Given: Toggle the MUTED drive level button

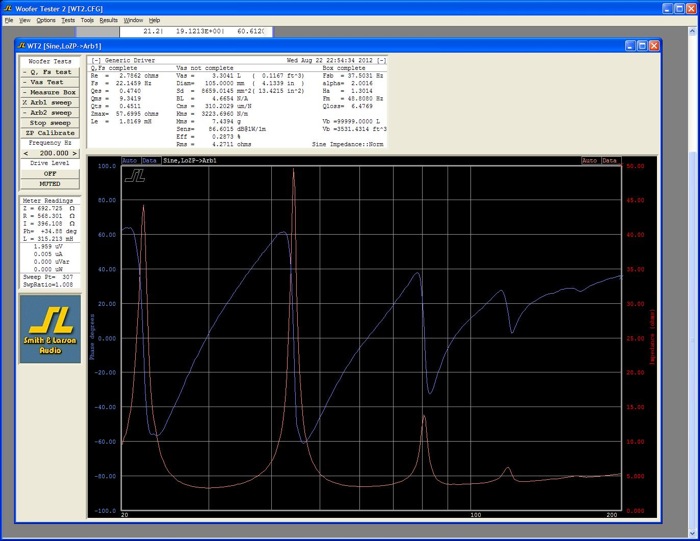Looking at the screenshot, I should (49, 184).
